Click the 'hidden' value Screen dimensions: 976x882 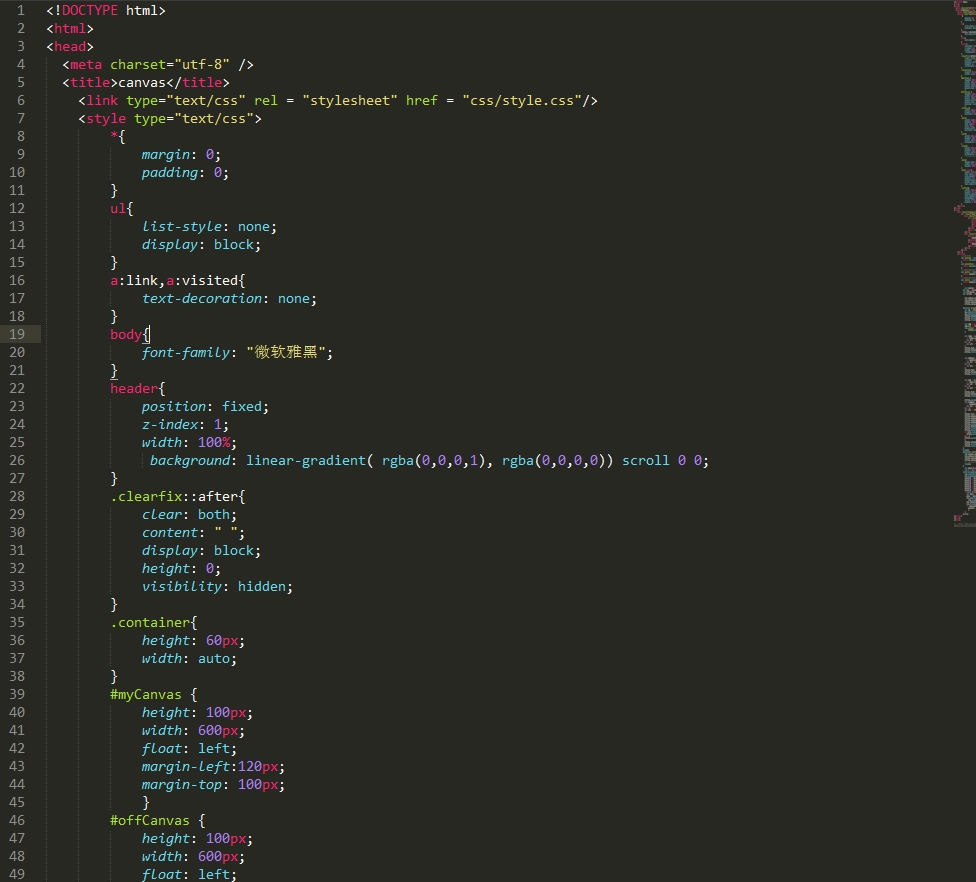click(261, 587)
